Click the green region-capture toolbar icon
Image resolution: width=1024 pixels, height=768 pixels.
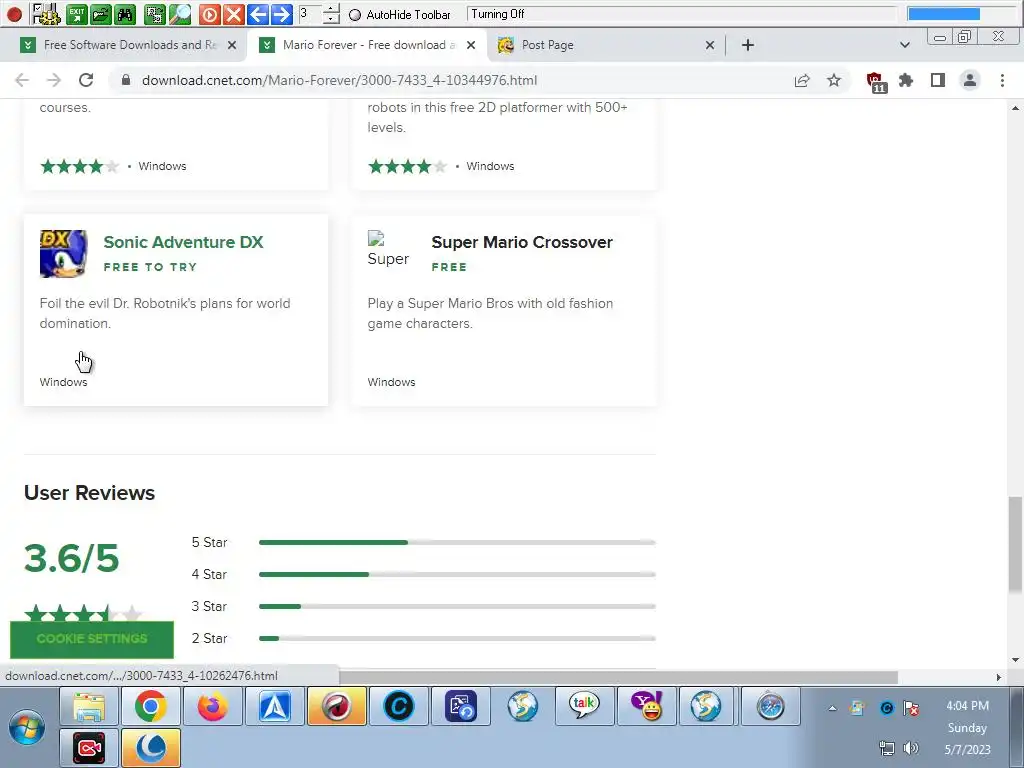pos(155,14)
